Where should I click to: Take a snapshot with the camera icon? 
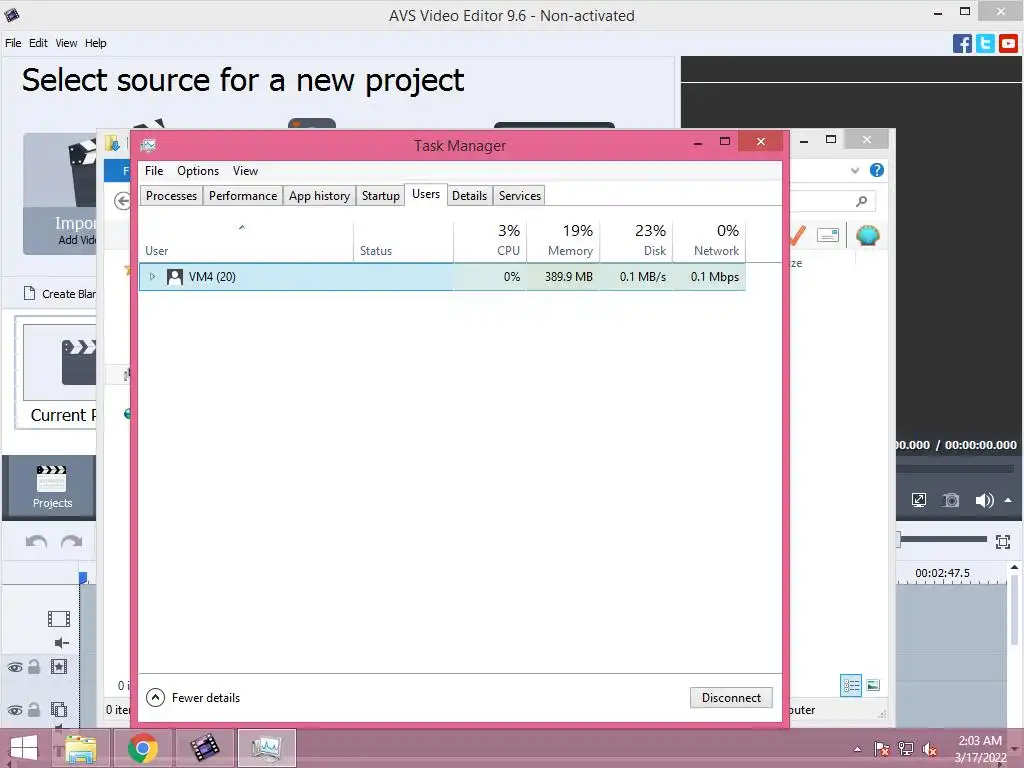pyautogui.click(x=951, y=500)
